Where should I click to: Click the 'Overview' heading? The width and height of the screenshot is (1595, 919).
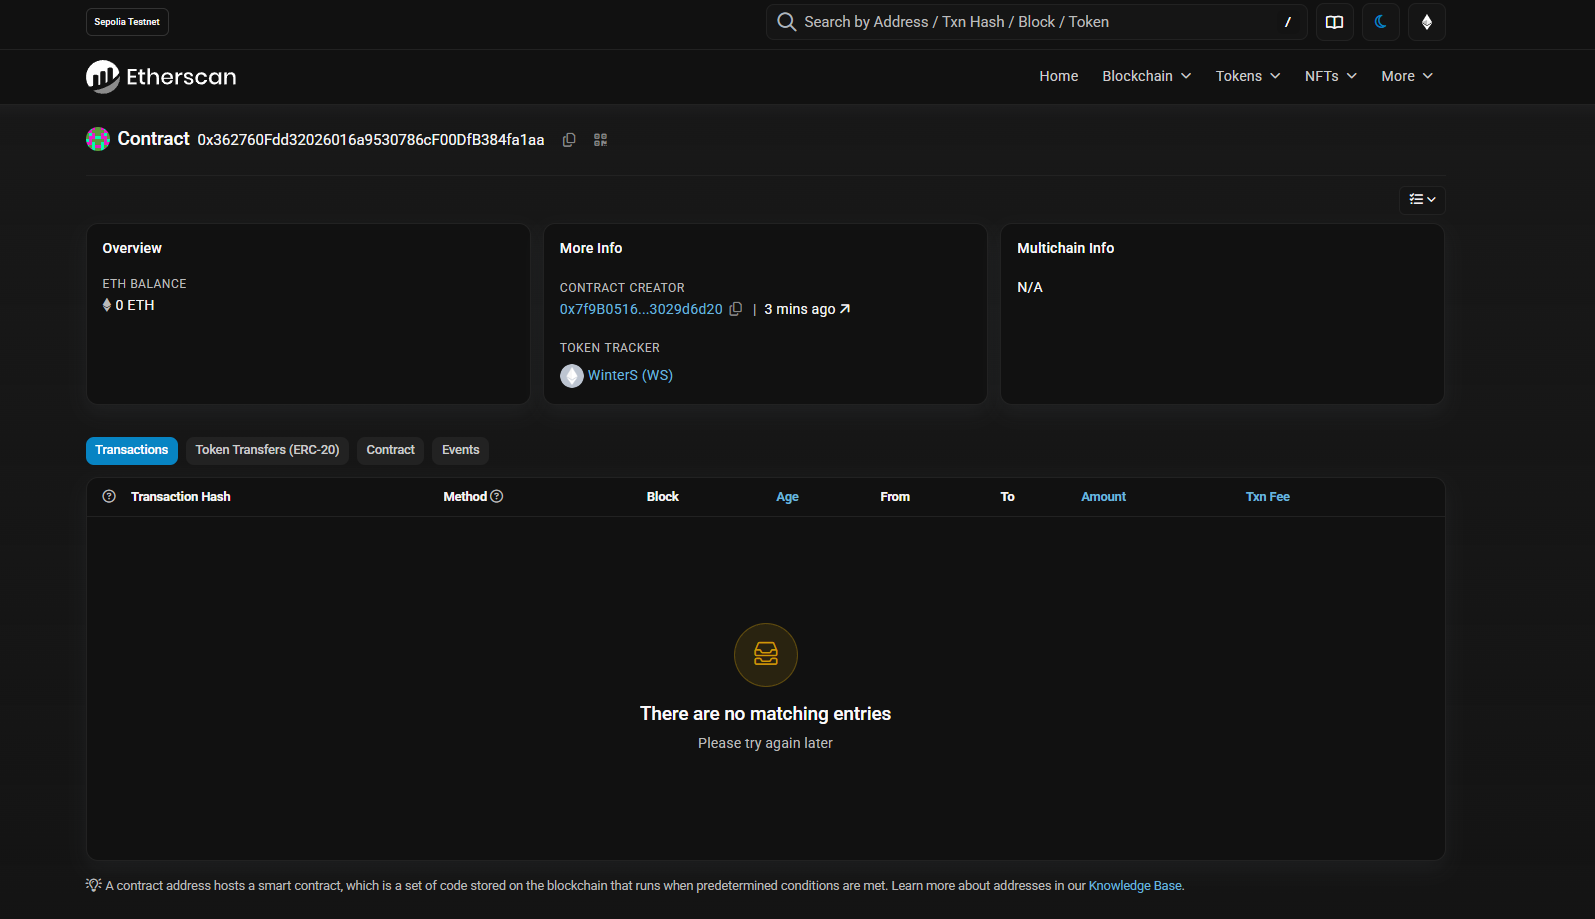click(132, 249)
